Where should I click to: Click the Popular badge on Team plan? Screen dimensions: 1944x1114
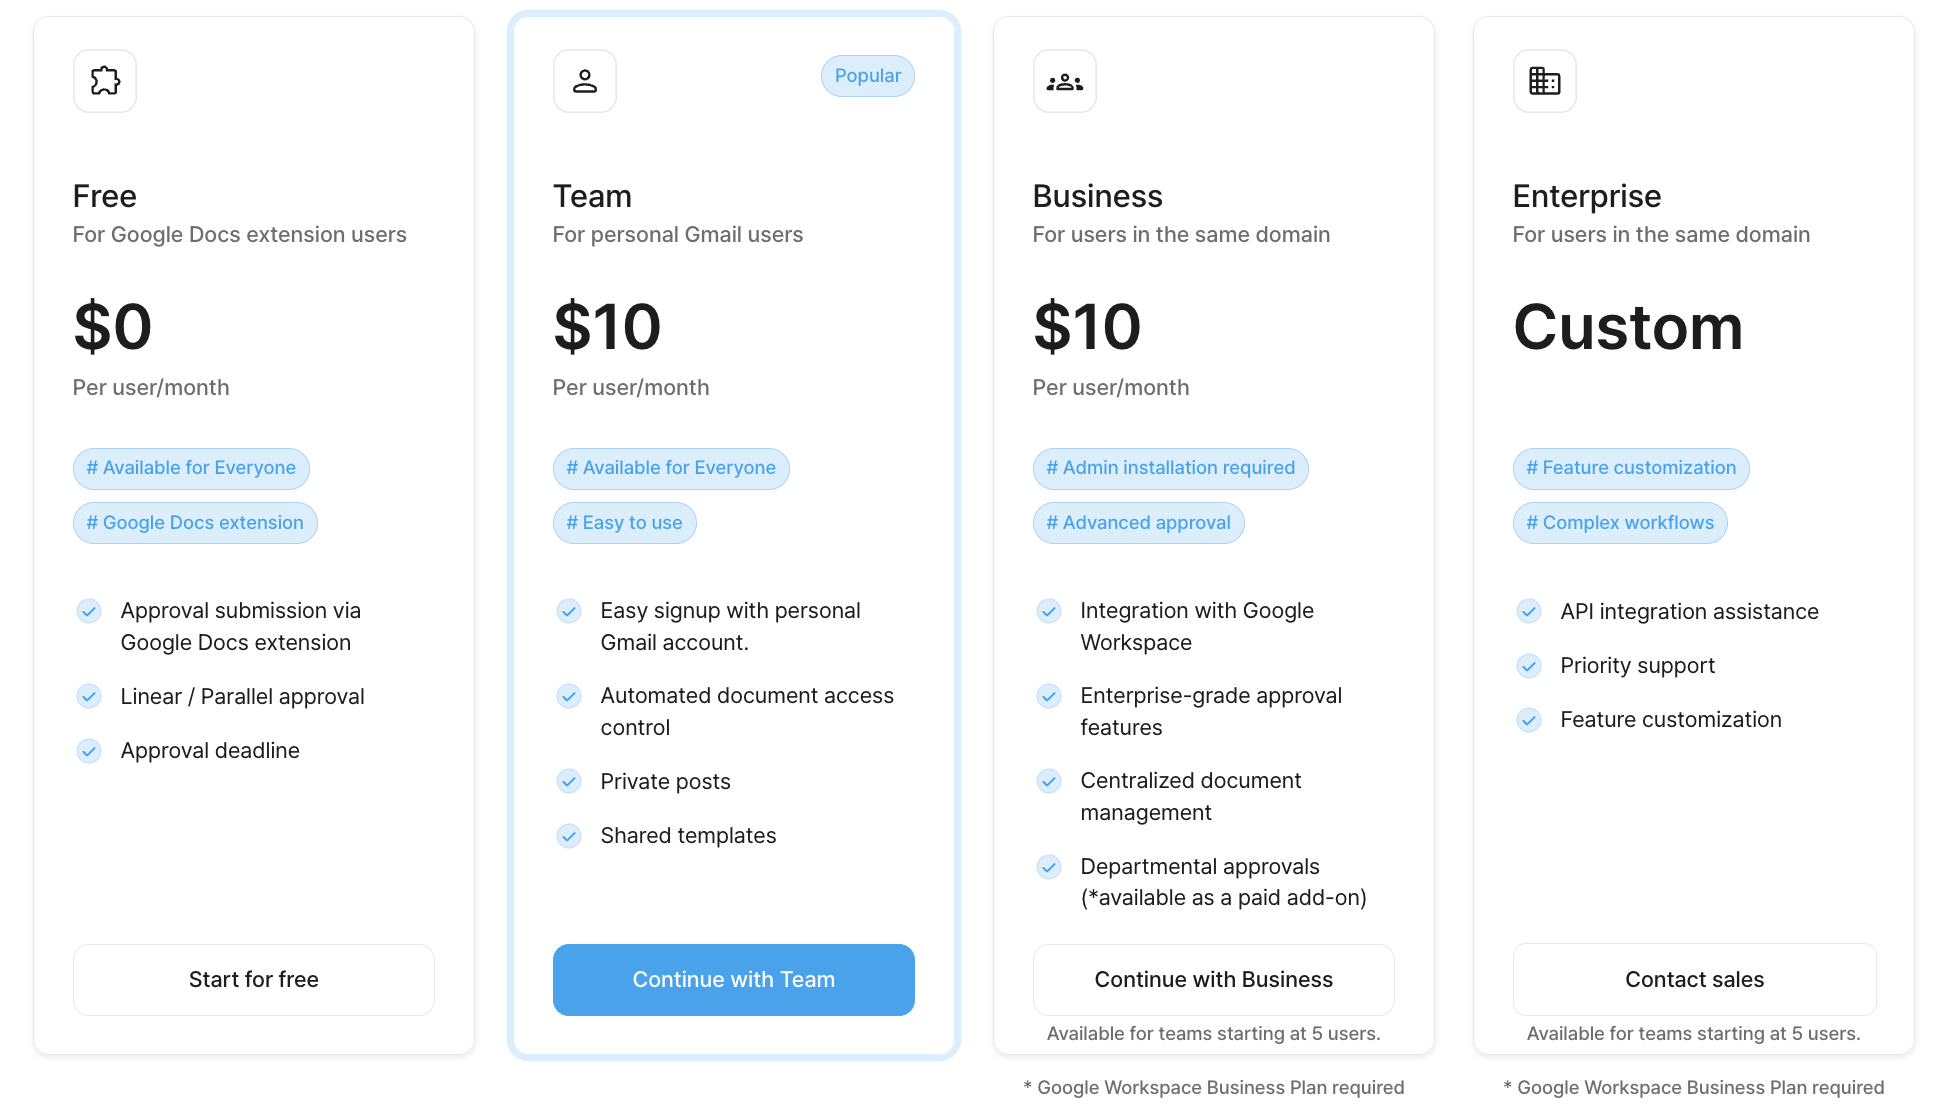[868, 76]
